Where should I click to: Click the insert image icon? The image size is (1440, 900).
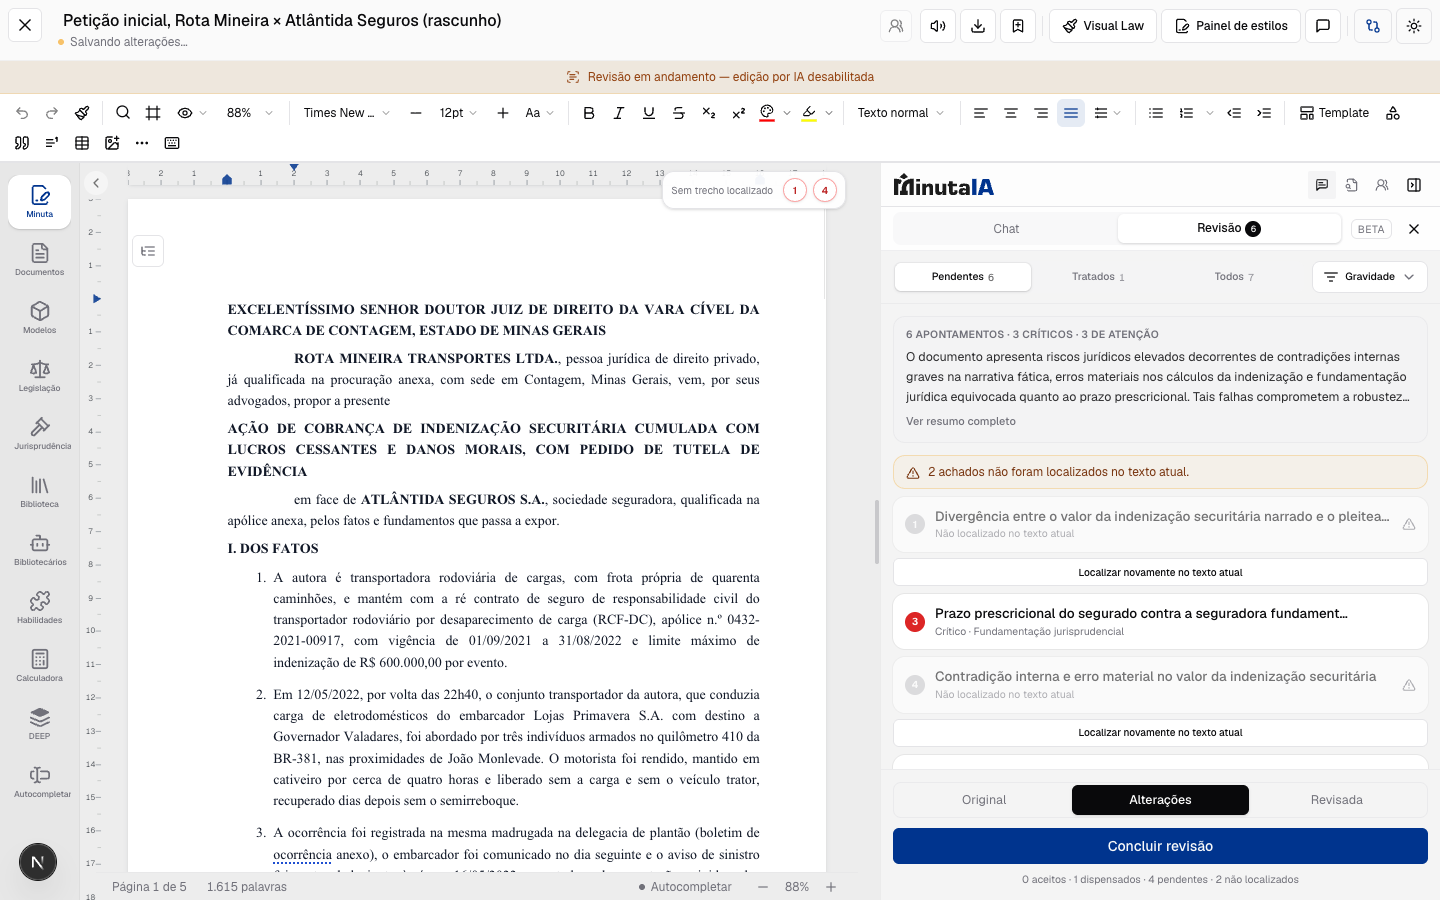pos(112,143)
